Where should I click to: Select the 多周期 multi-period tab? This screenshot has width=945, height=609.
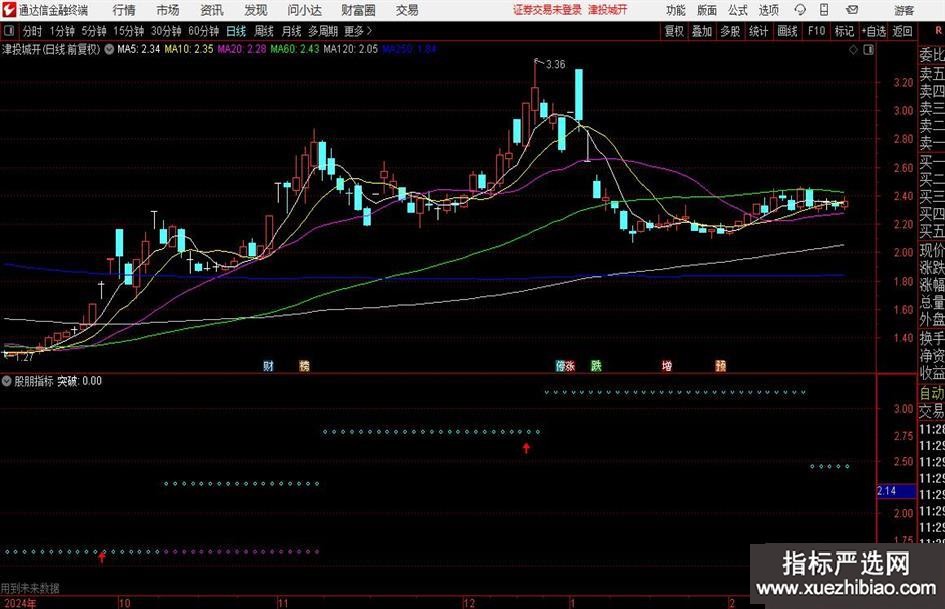[323, 31]
